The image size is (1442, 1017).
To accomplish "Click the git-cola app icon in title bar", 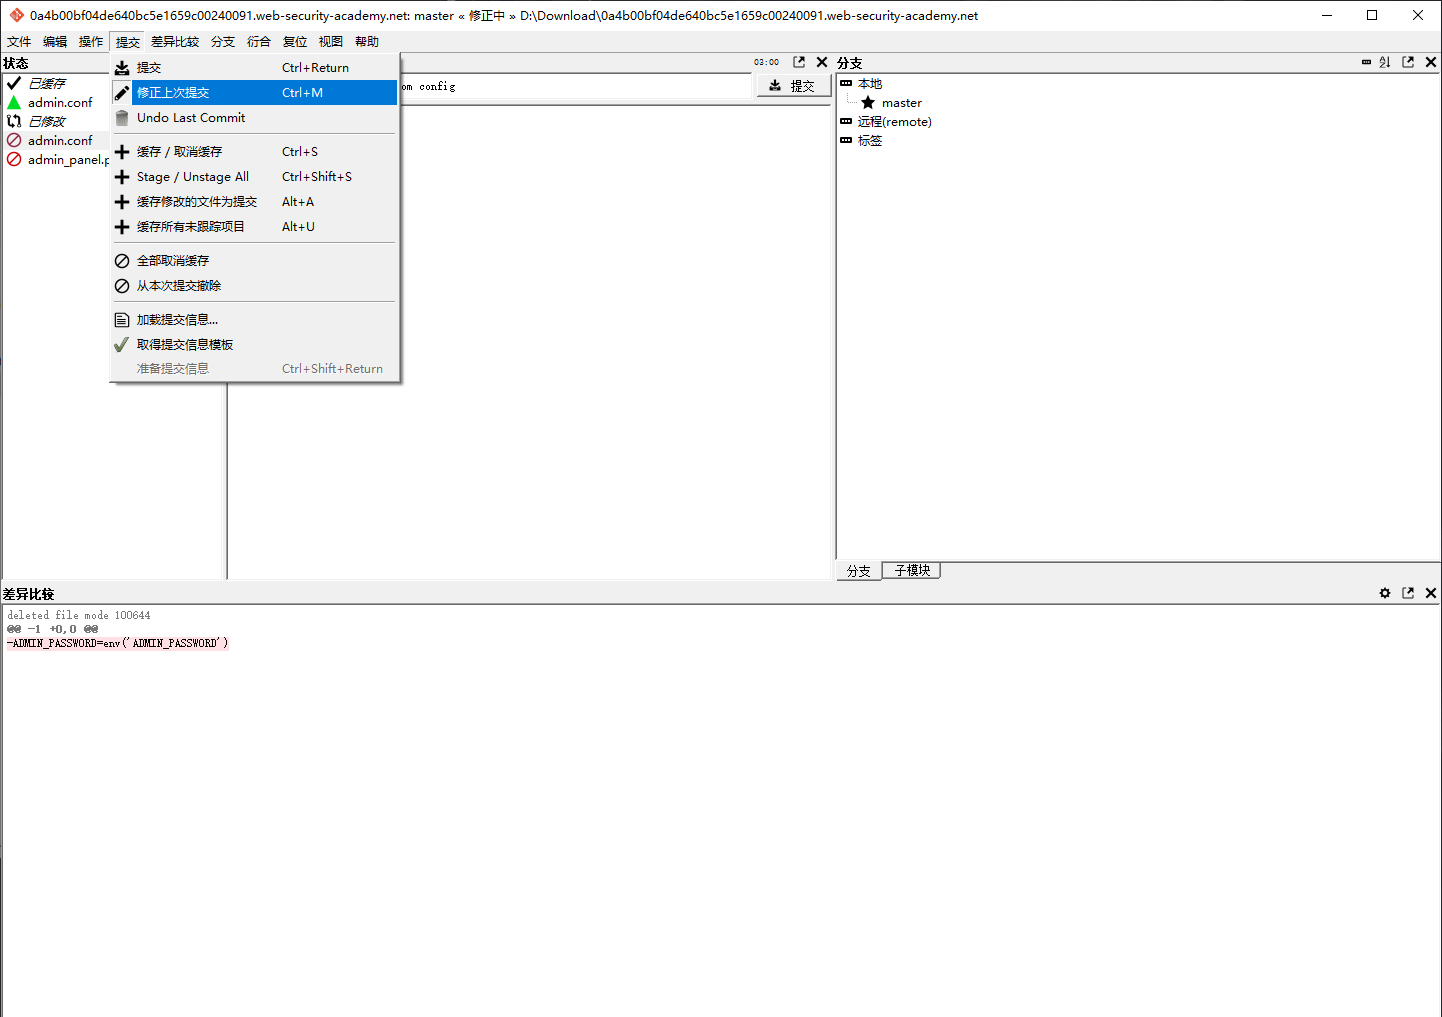I will [x=16, y=15].
